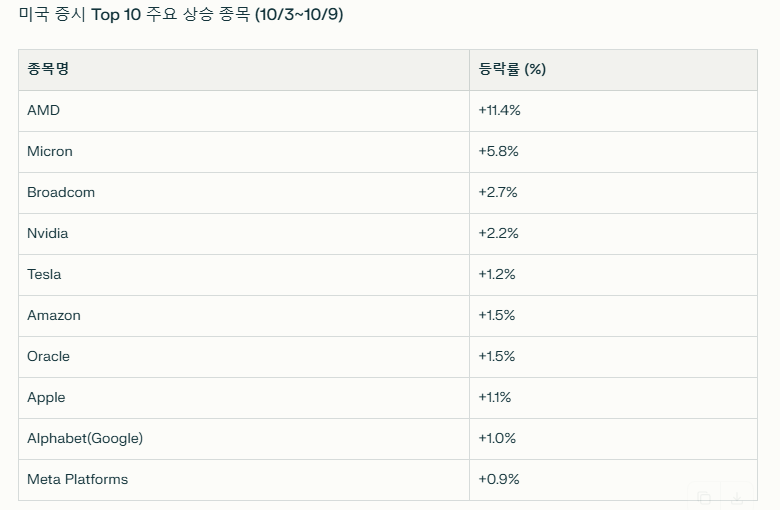Select the Apple row name
The image size is (780, 510).
[x=46, y=398]
